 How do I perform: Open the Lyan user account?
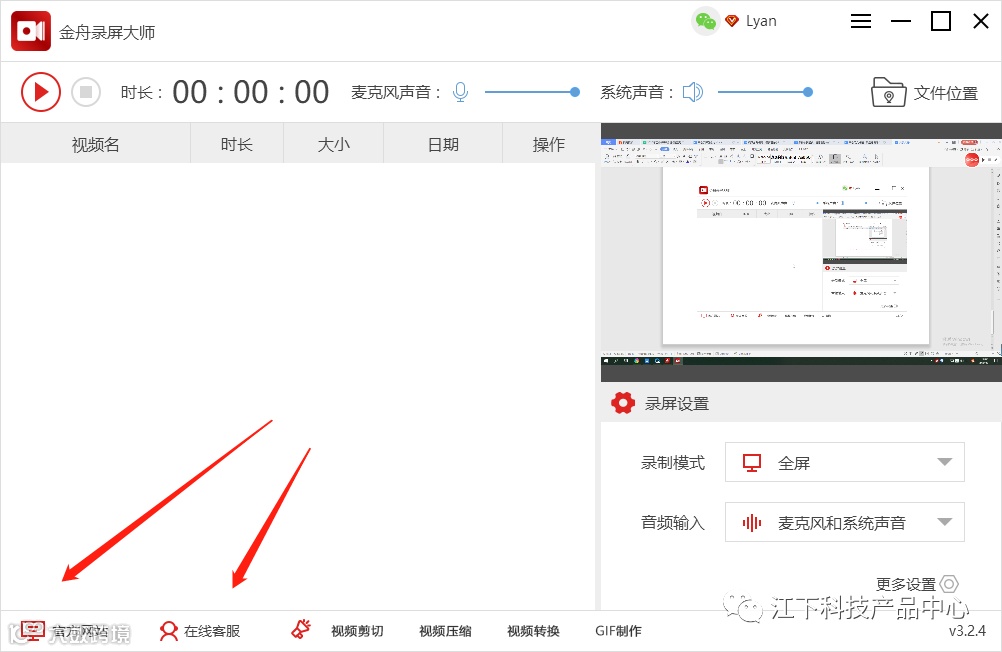[x=761, y=21]
